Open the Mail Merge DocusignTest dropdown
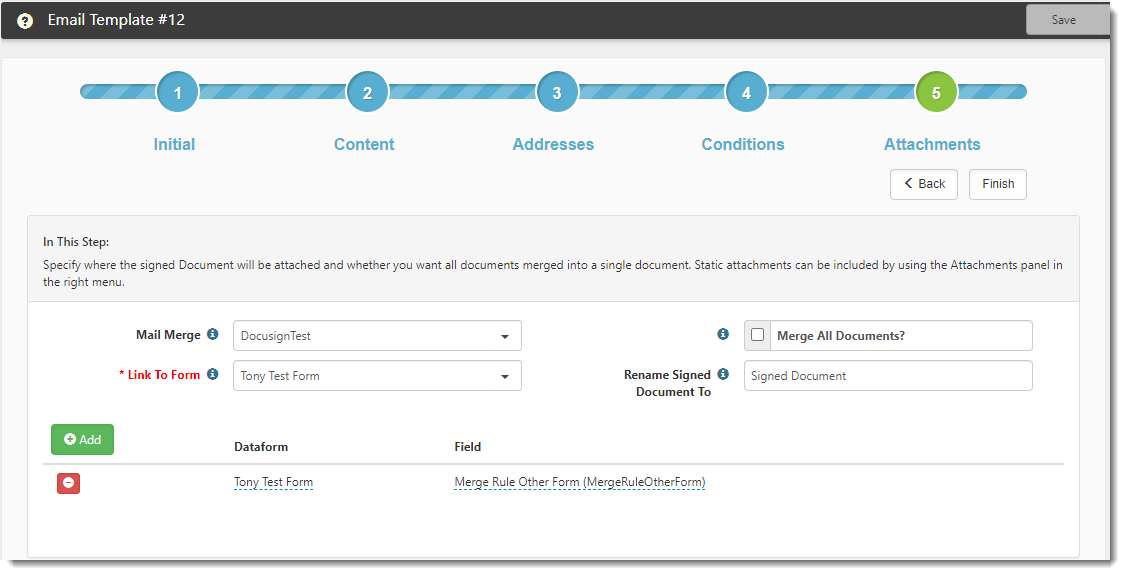The width and height of the screenshot is (1125, 575). [x=377, y=336]
